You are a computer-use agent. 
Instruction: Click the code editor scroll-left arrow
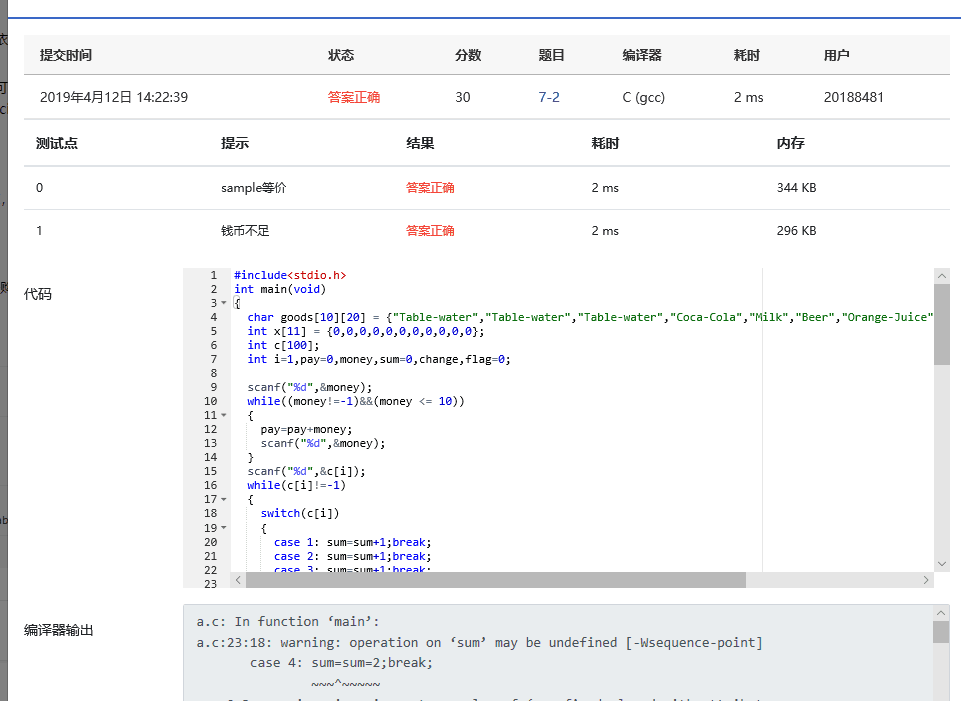pyautogui.click(x=238, y=580)
